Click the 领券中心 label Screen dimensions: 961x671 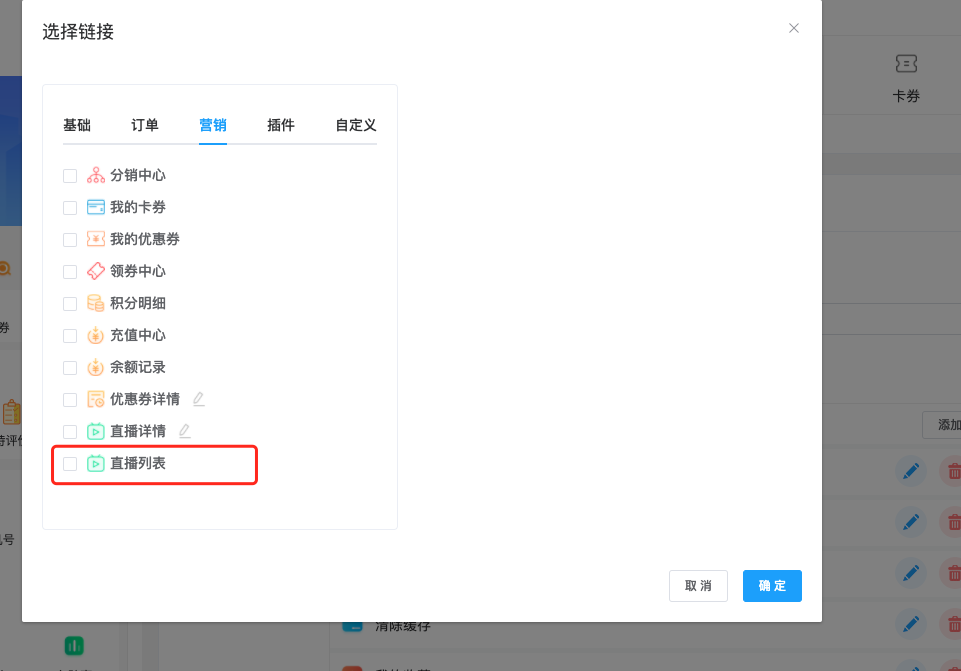138,271
